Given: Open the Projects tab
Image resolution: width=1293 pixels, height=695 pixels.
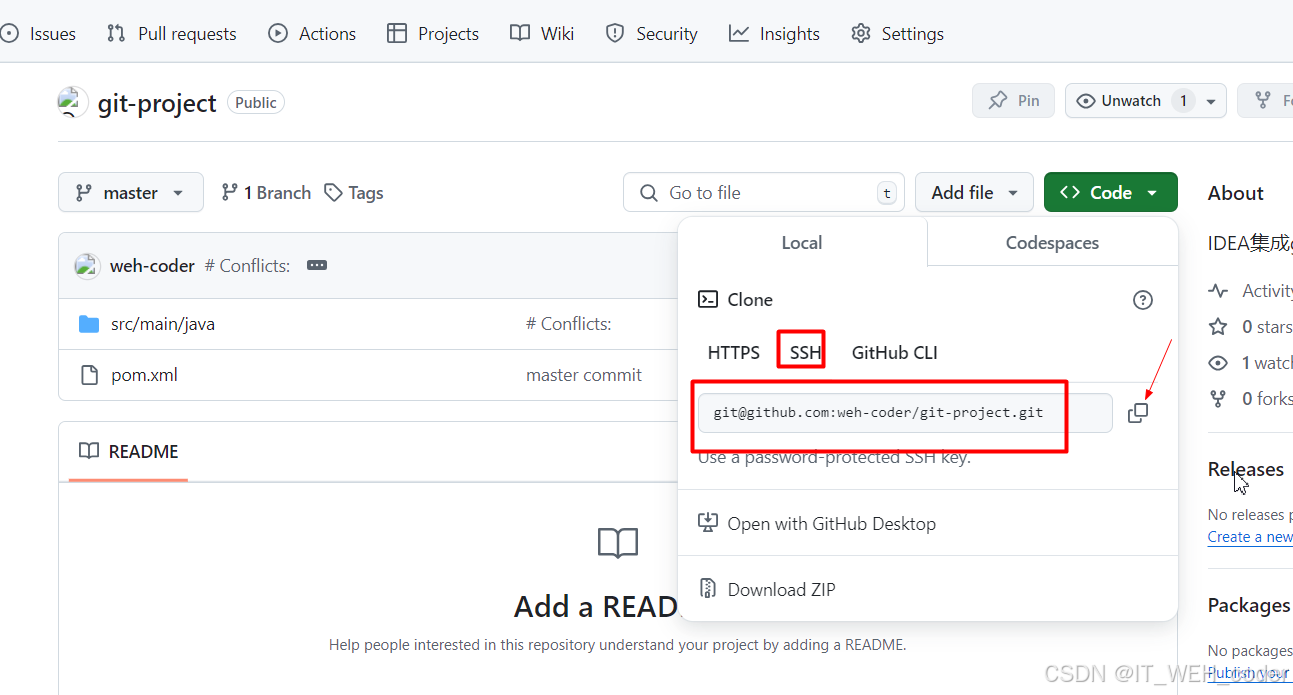Looking at the screenshot, I should pos(433,33).
